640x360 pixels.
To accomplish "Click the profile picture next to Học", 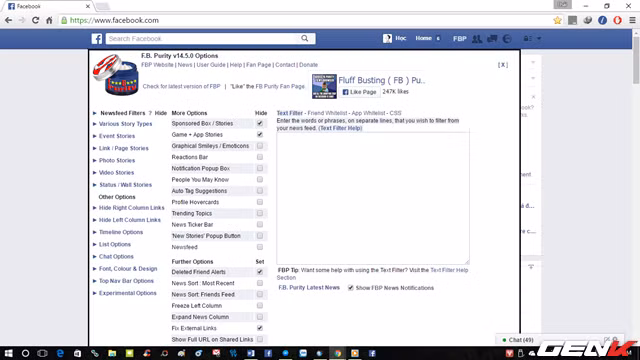I will click(x=387, y=38).
